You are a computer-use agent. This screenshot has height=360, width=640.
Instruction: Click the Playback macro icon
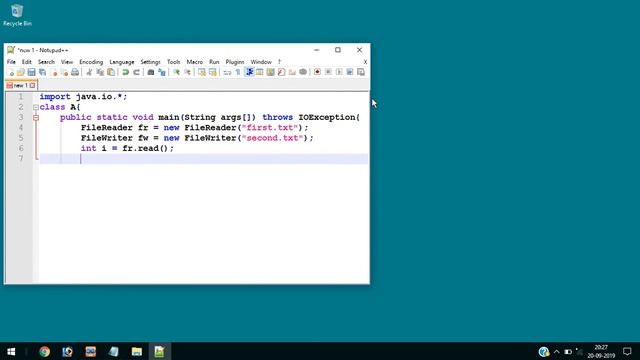point(339,72)
